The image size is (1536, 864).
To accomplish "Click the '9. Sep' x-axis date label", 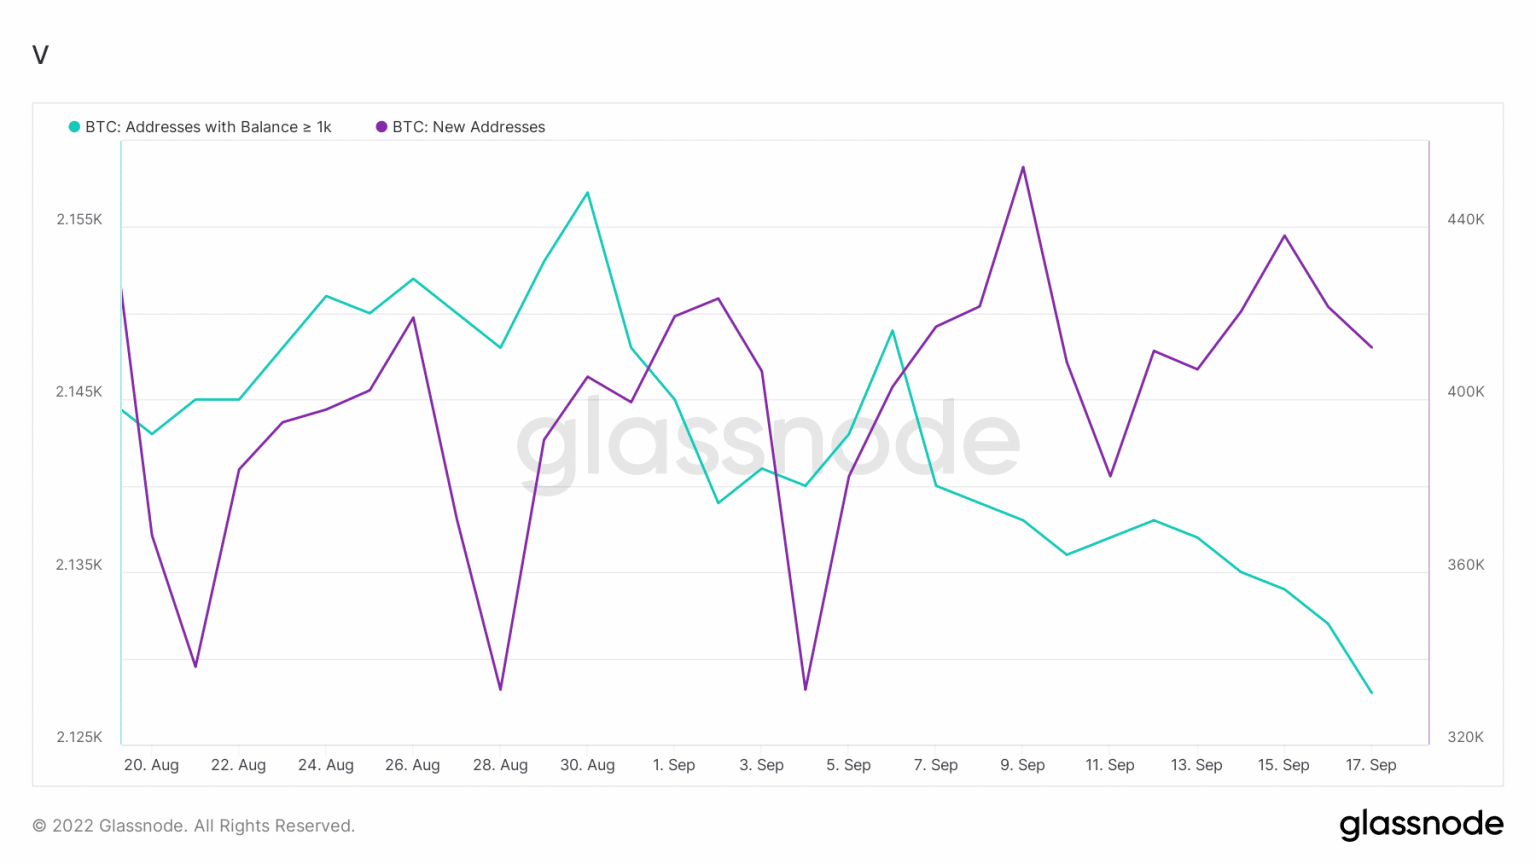I will coord(1022,765).
